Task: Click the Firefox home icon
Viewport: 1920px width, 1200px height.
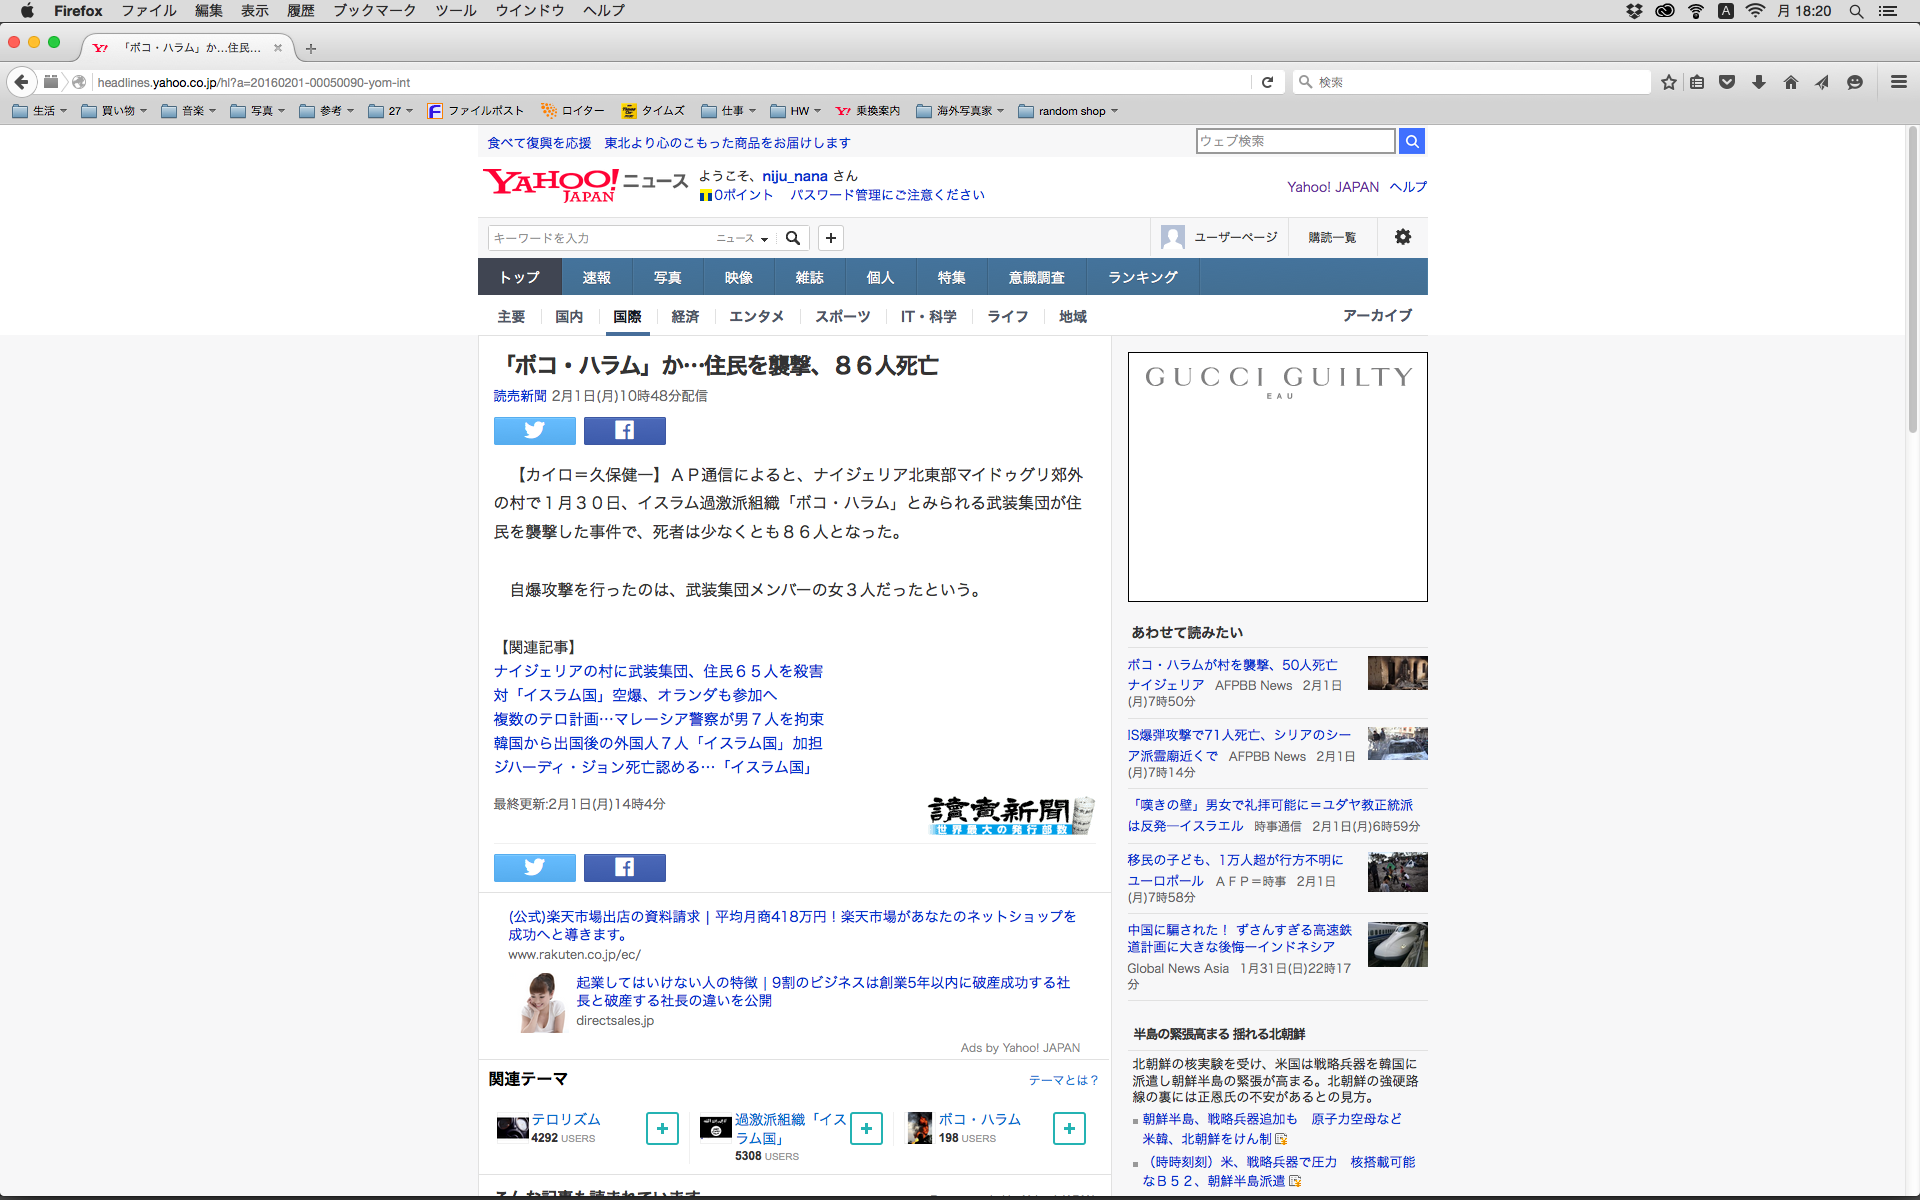Action: point(1790,82)
